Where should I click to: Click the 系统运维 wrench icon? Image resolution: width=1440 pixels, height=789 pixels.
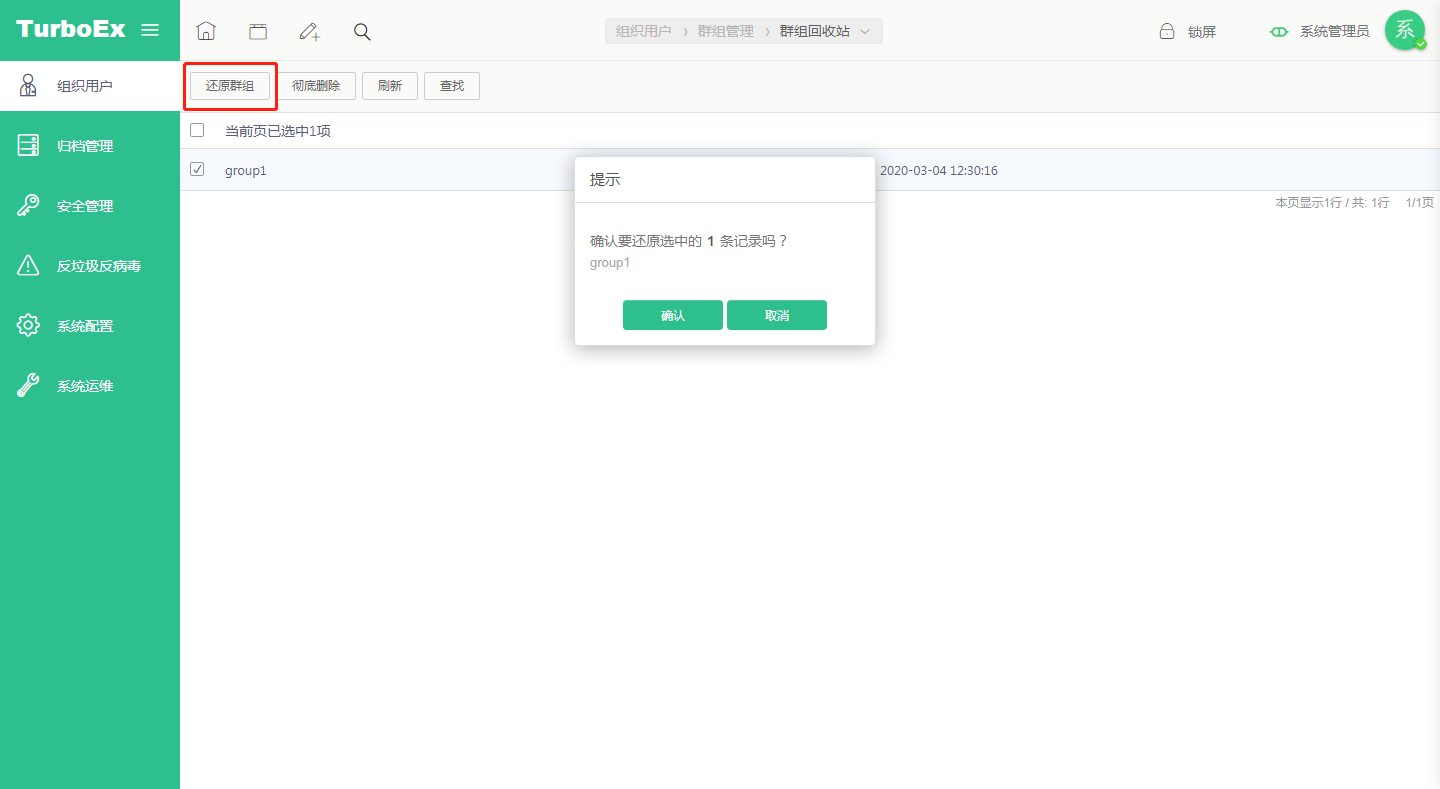click(x=28, y=386)
